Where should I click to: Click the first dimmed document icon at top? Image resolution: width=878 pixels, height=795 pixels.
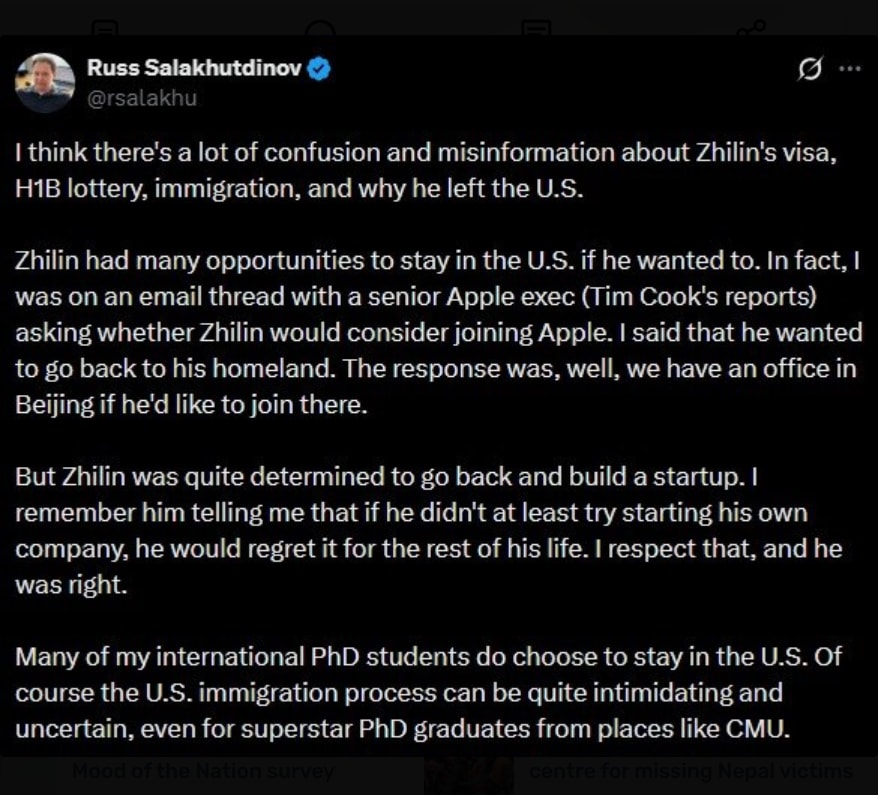(105, 28)
